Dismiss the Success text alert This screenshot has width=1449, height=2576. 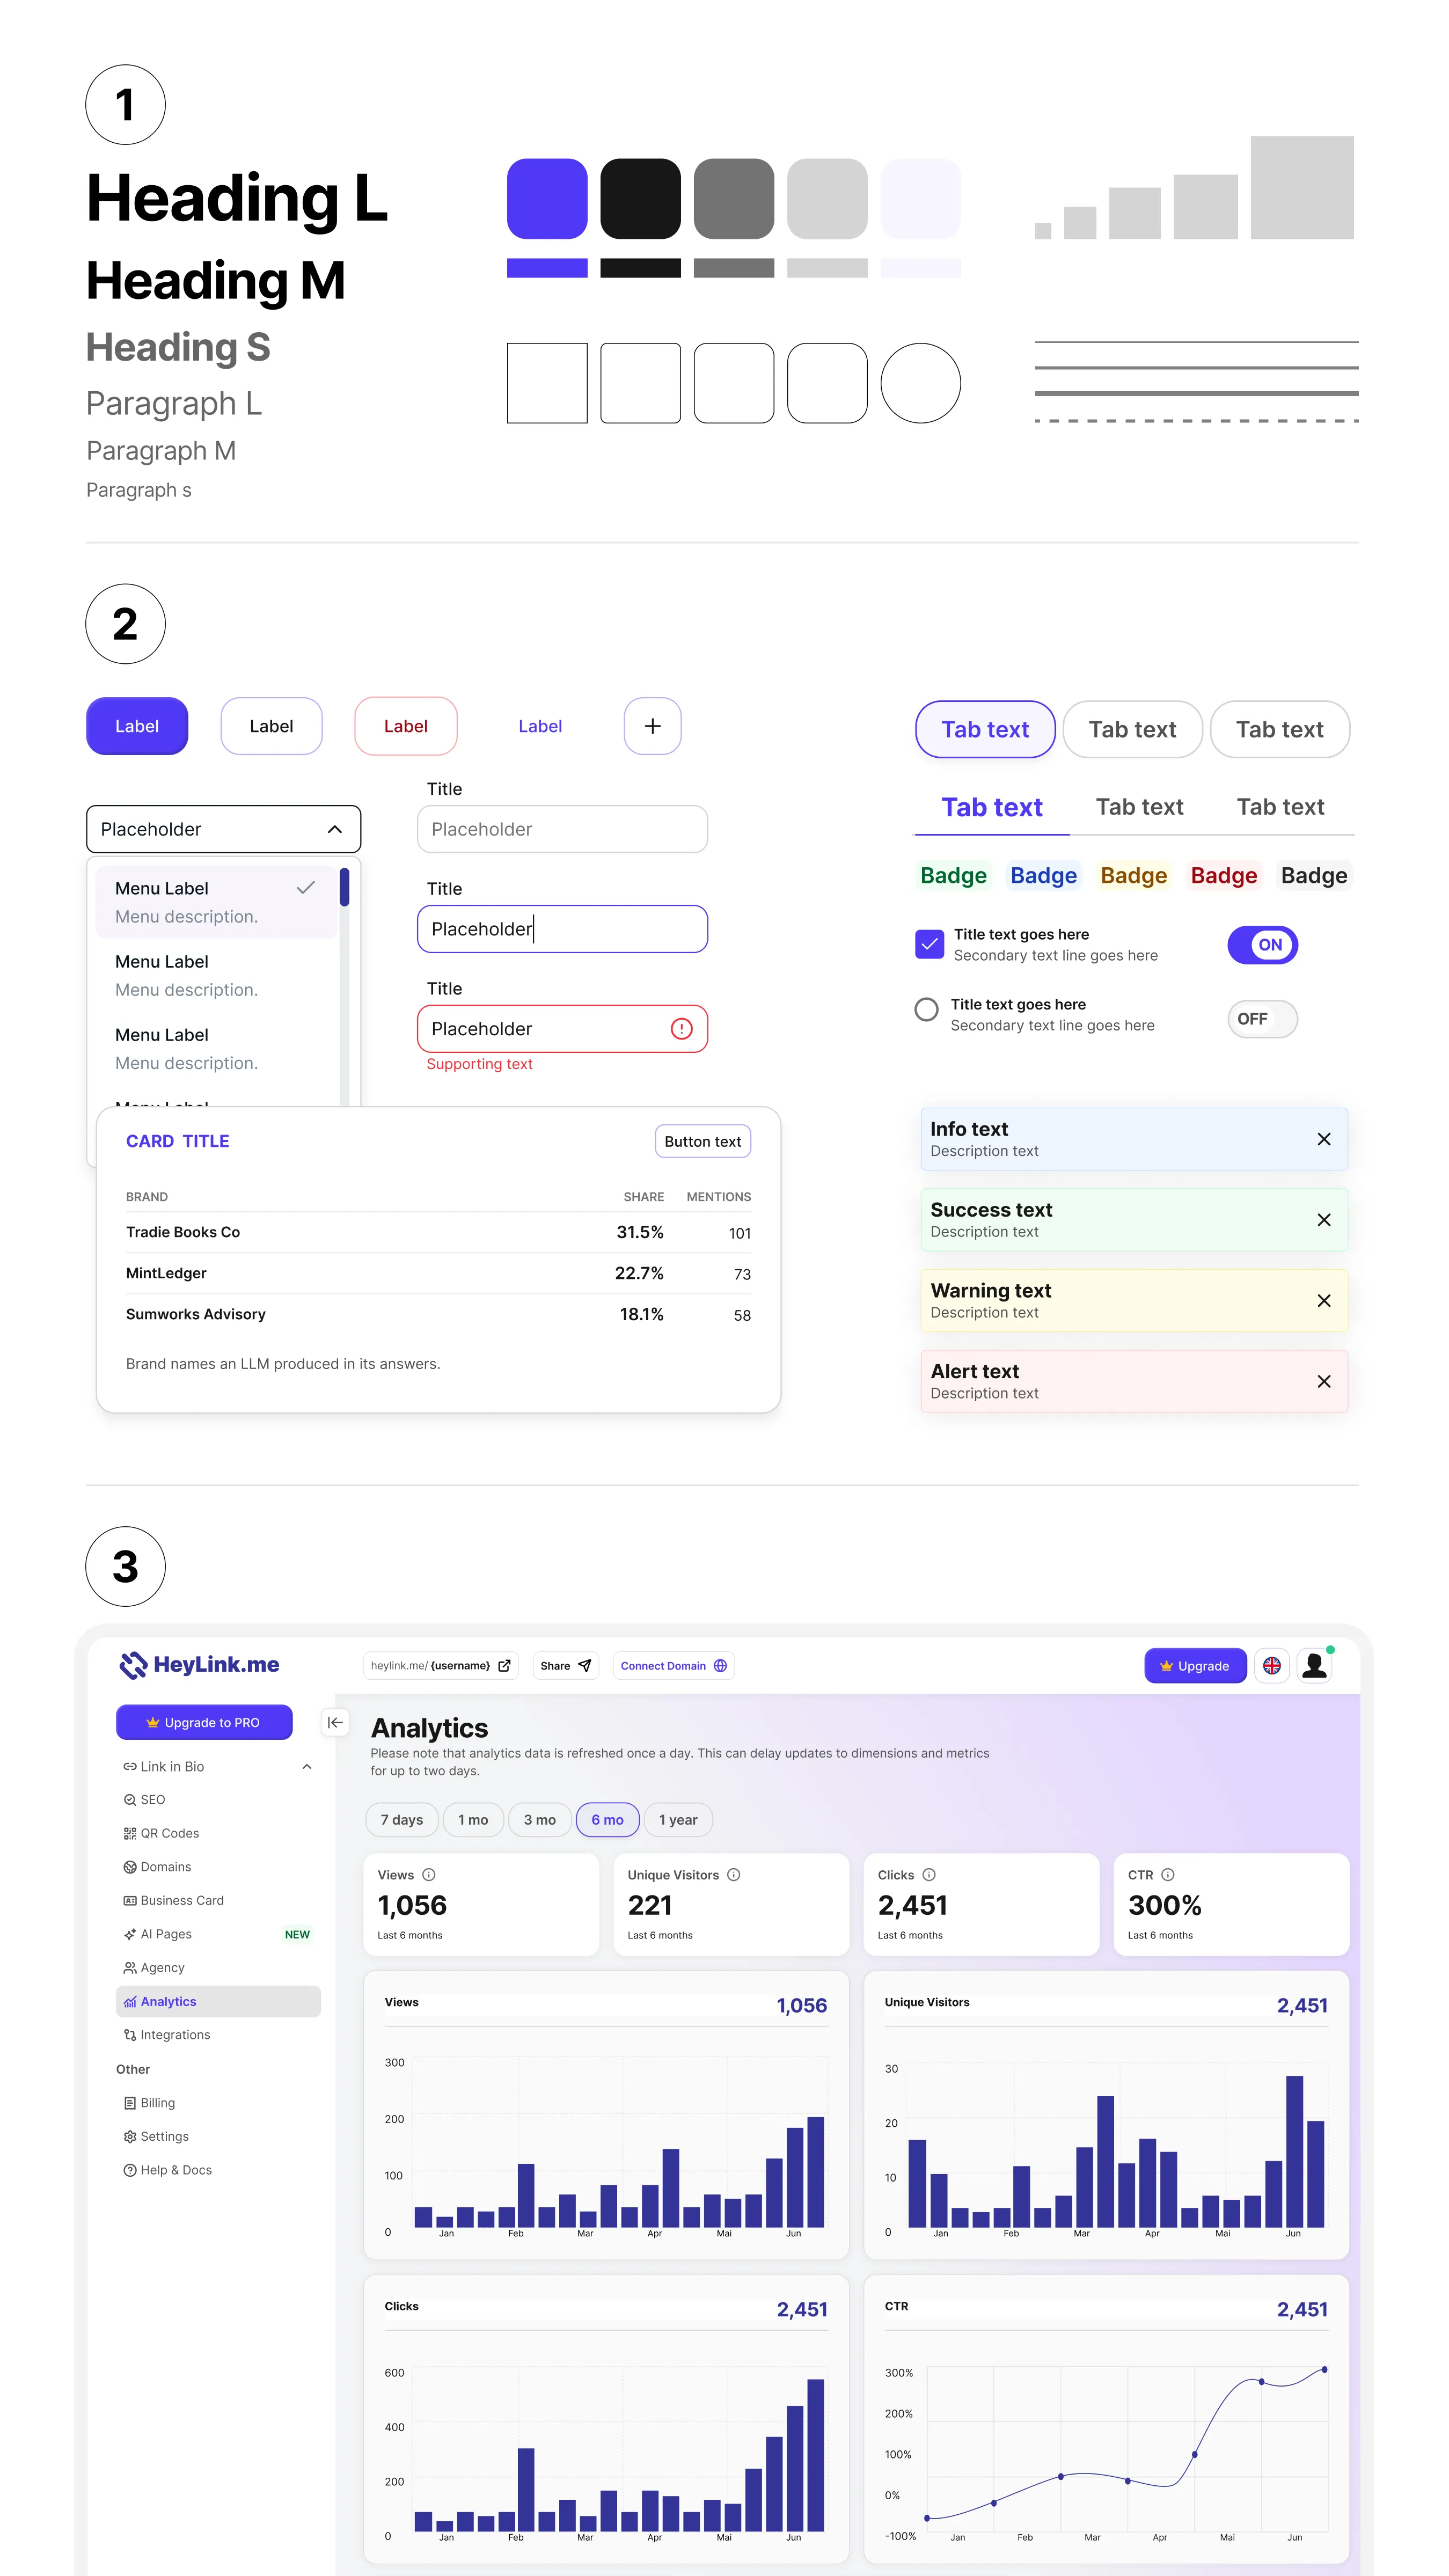click(x=1323, y=1220)
